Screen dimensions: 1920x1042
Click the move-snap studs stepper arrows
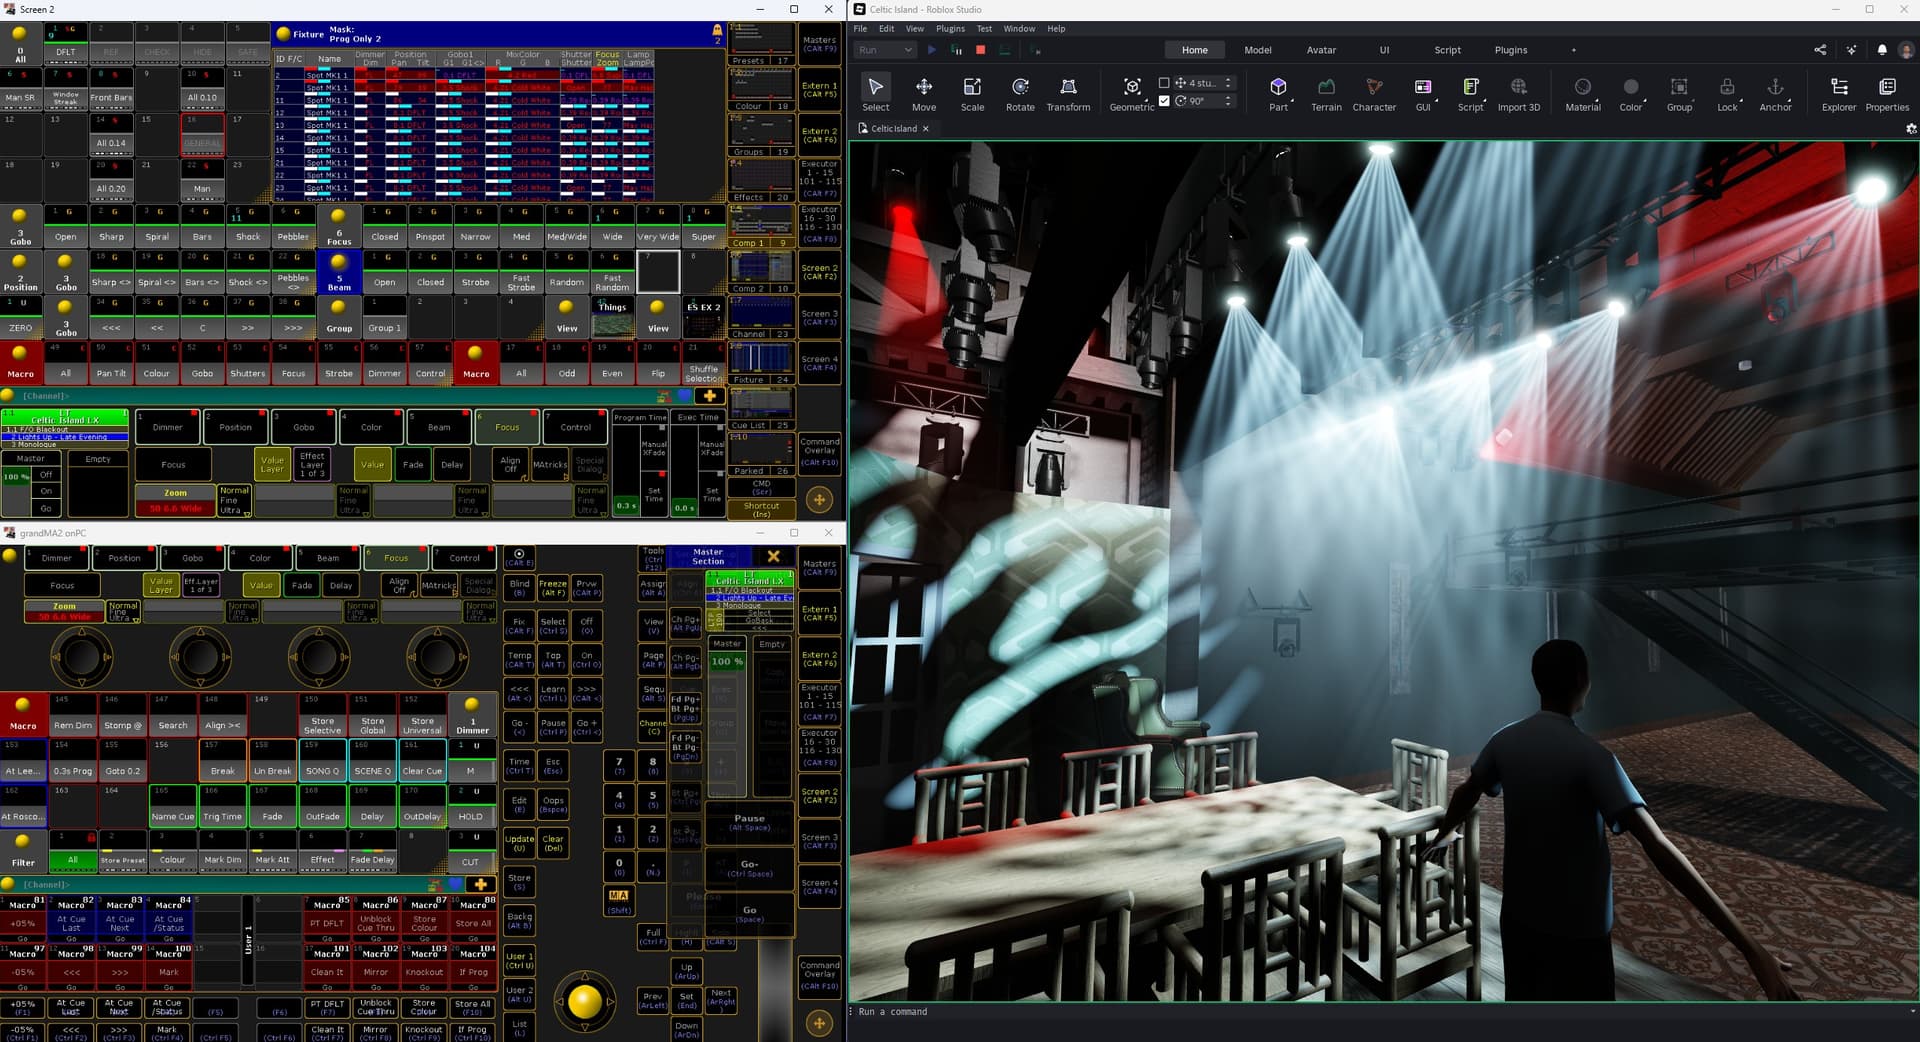pos(1228,83)
